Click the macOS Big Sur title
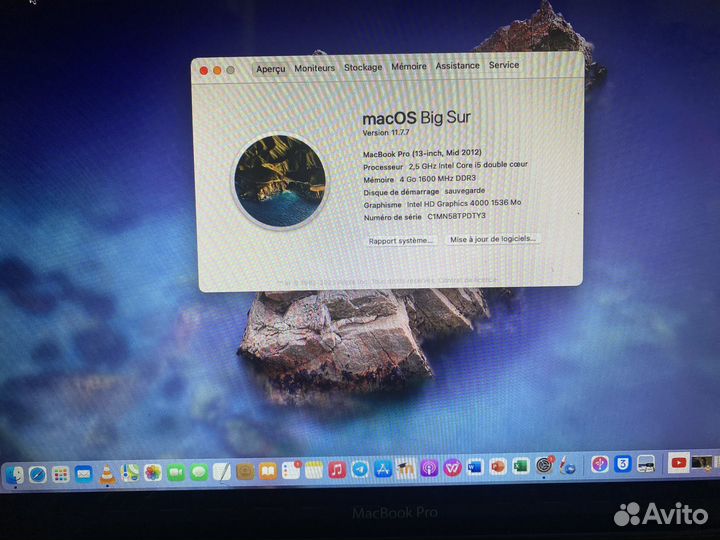 (x=416, y=118)
